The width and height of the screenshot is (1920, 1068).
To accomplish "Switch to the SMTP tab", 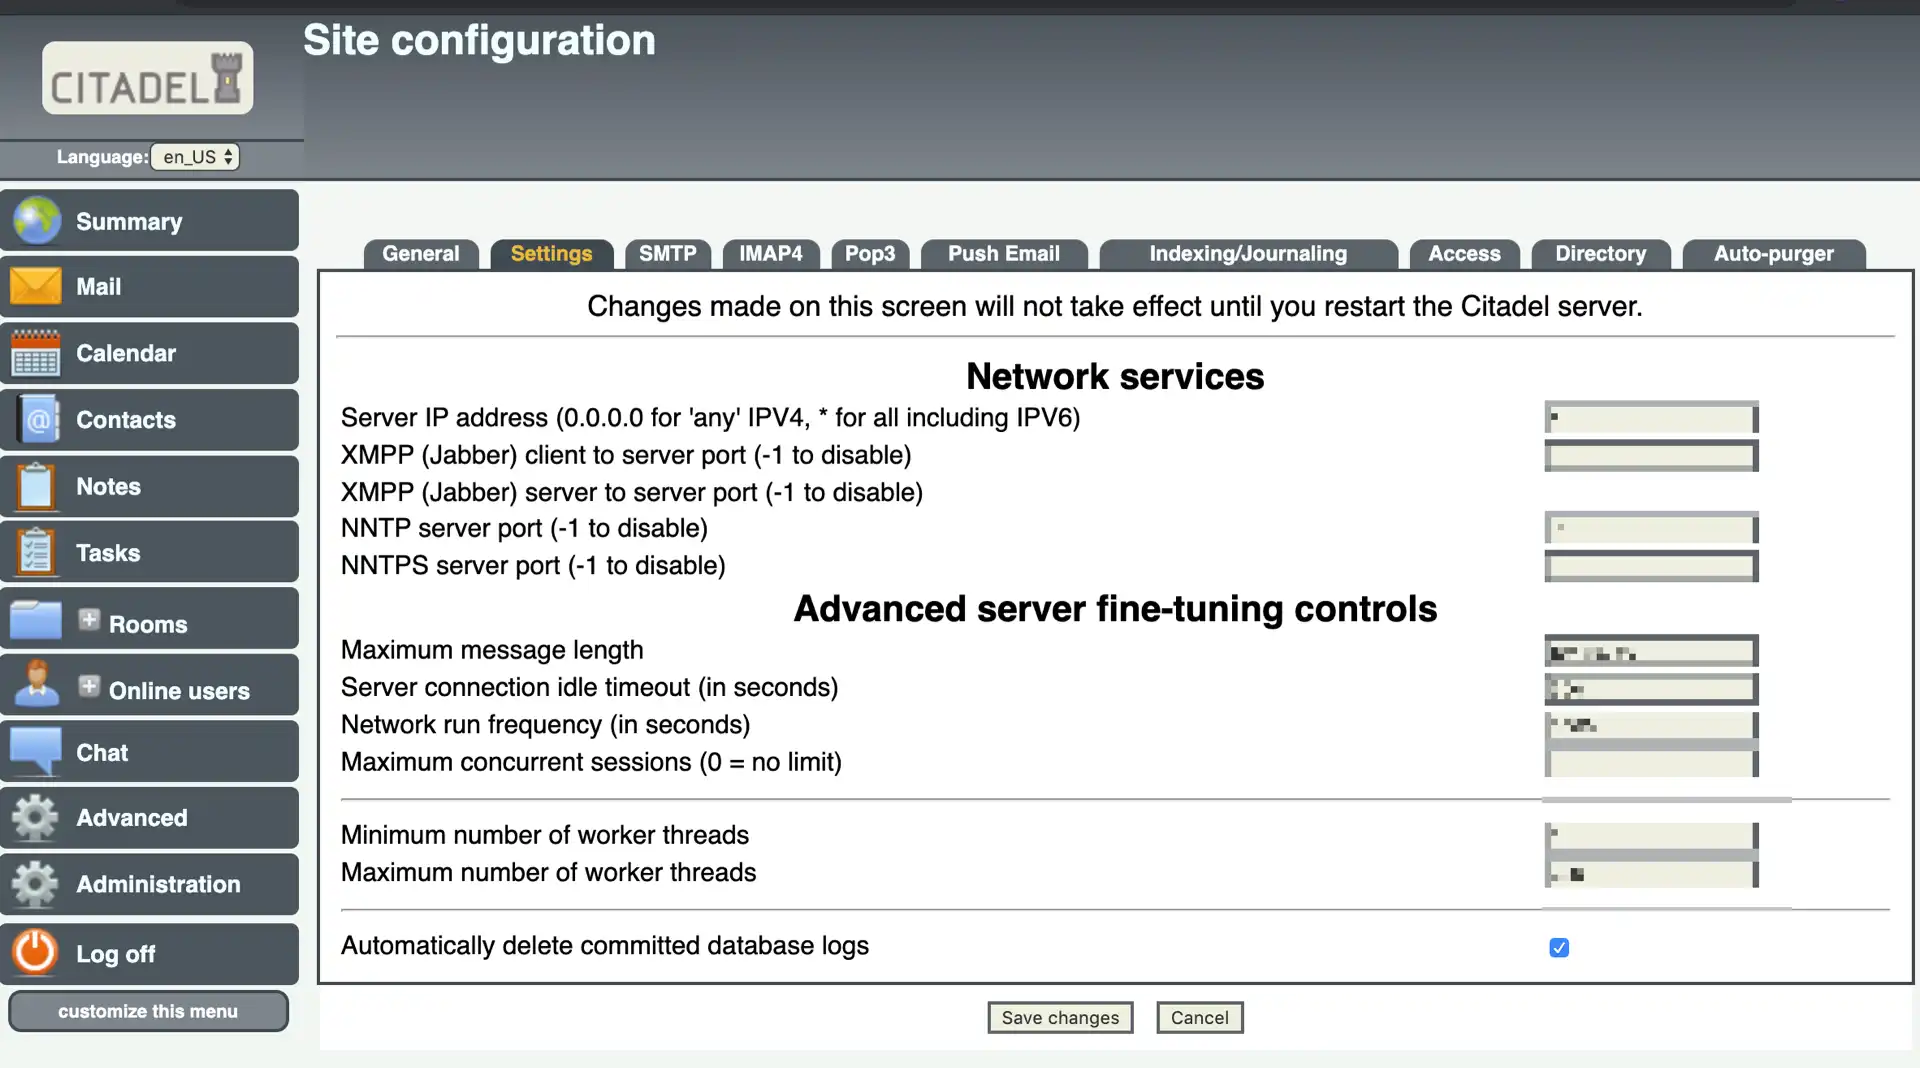I will click(x=667, y=254).
